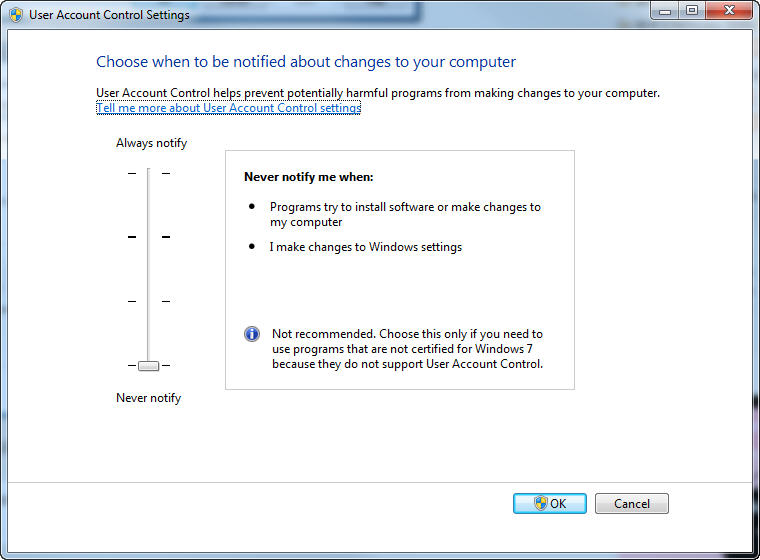Click 'I make changes to Windows settings' text
Image resolution: width=760 pixels, height=560 pixels.
pyautogui.click(x=365, y=247)
